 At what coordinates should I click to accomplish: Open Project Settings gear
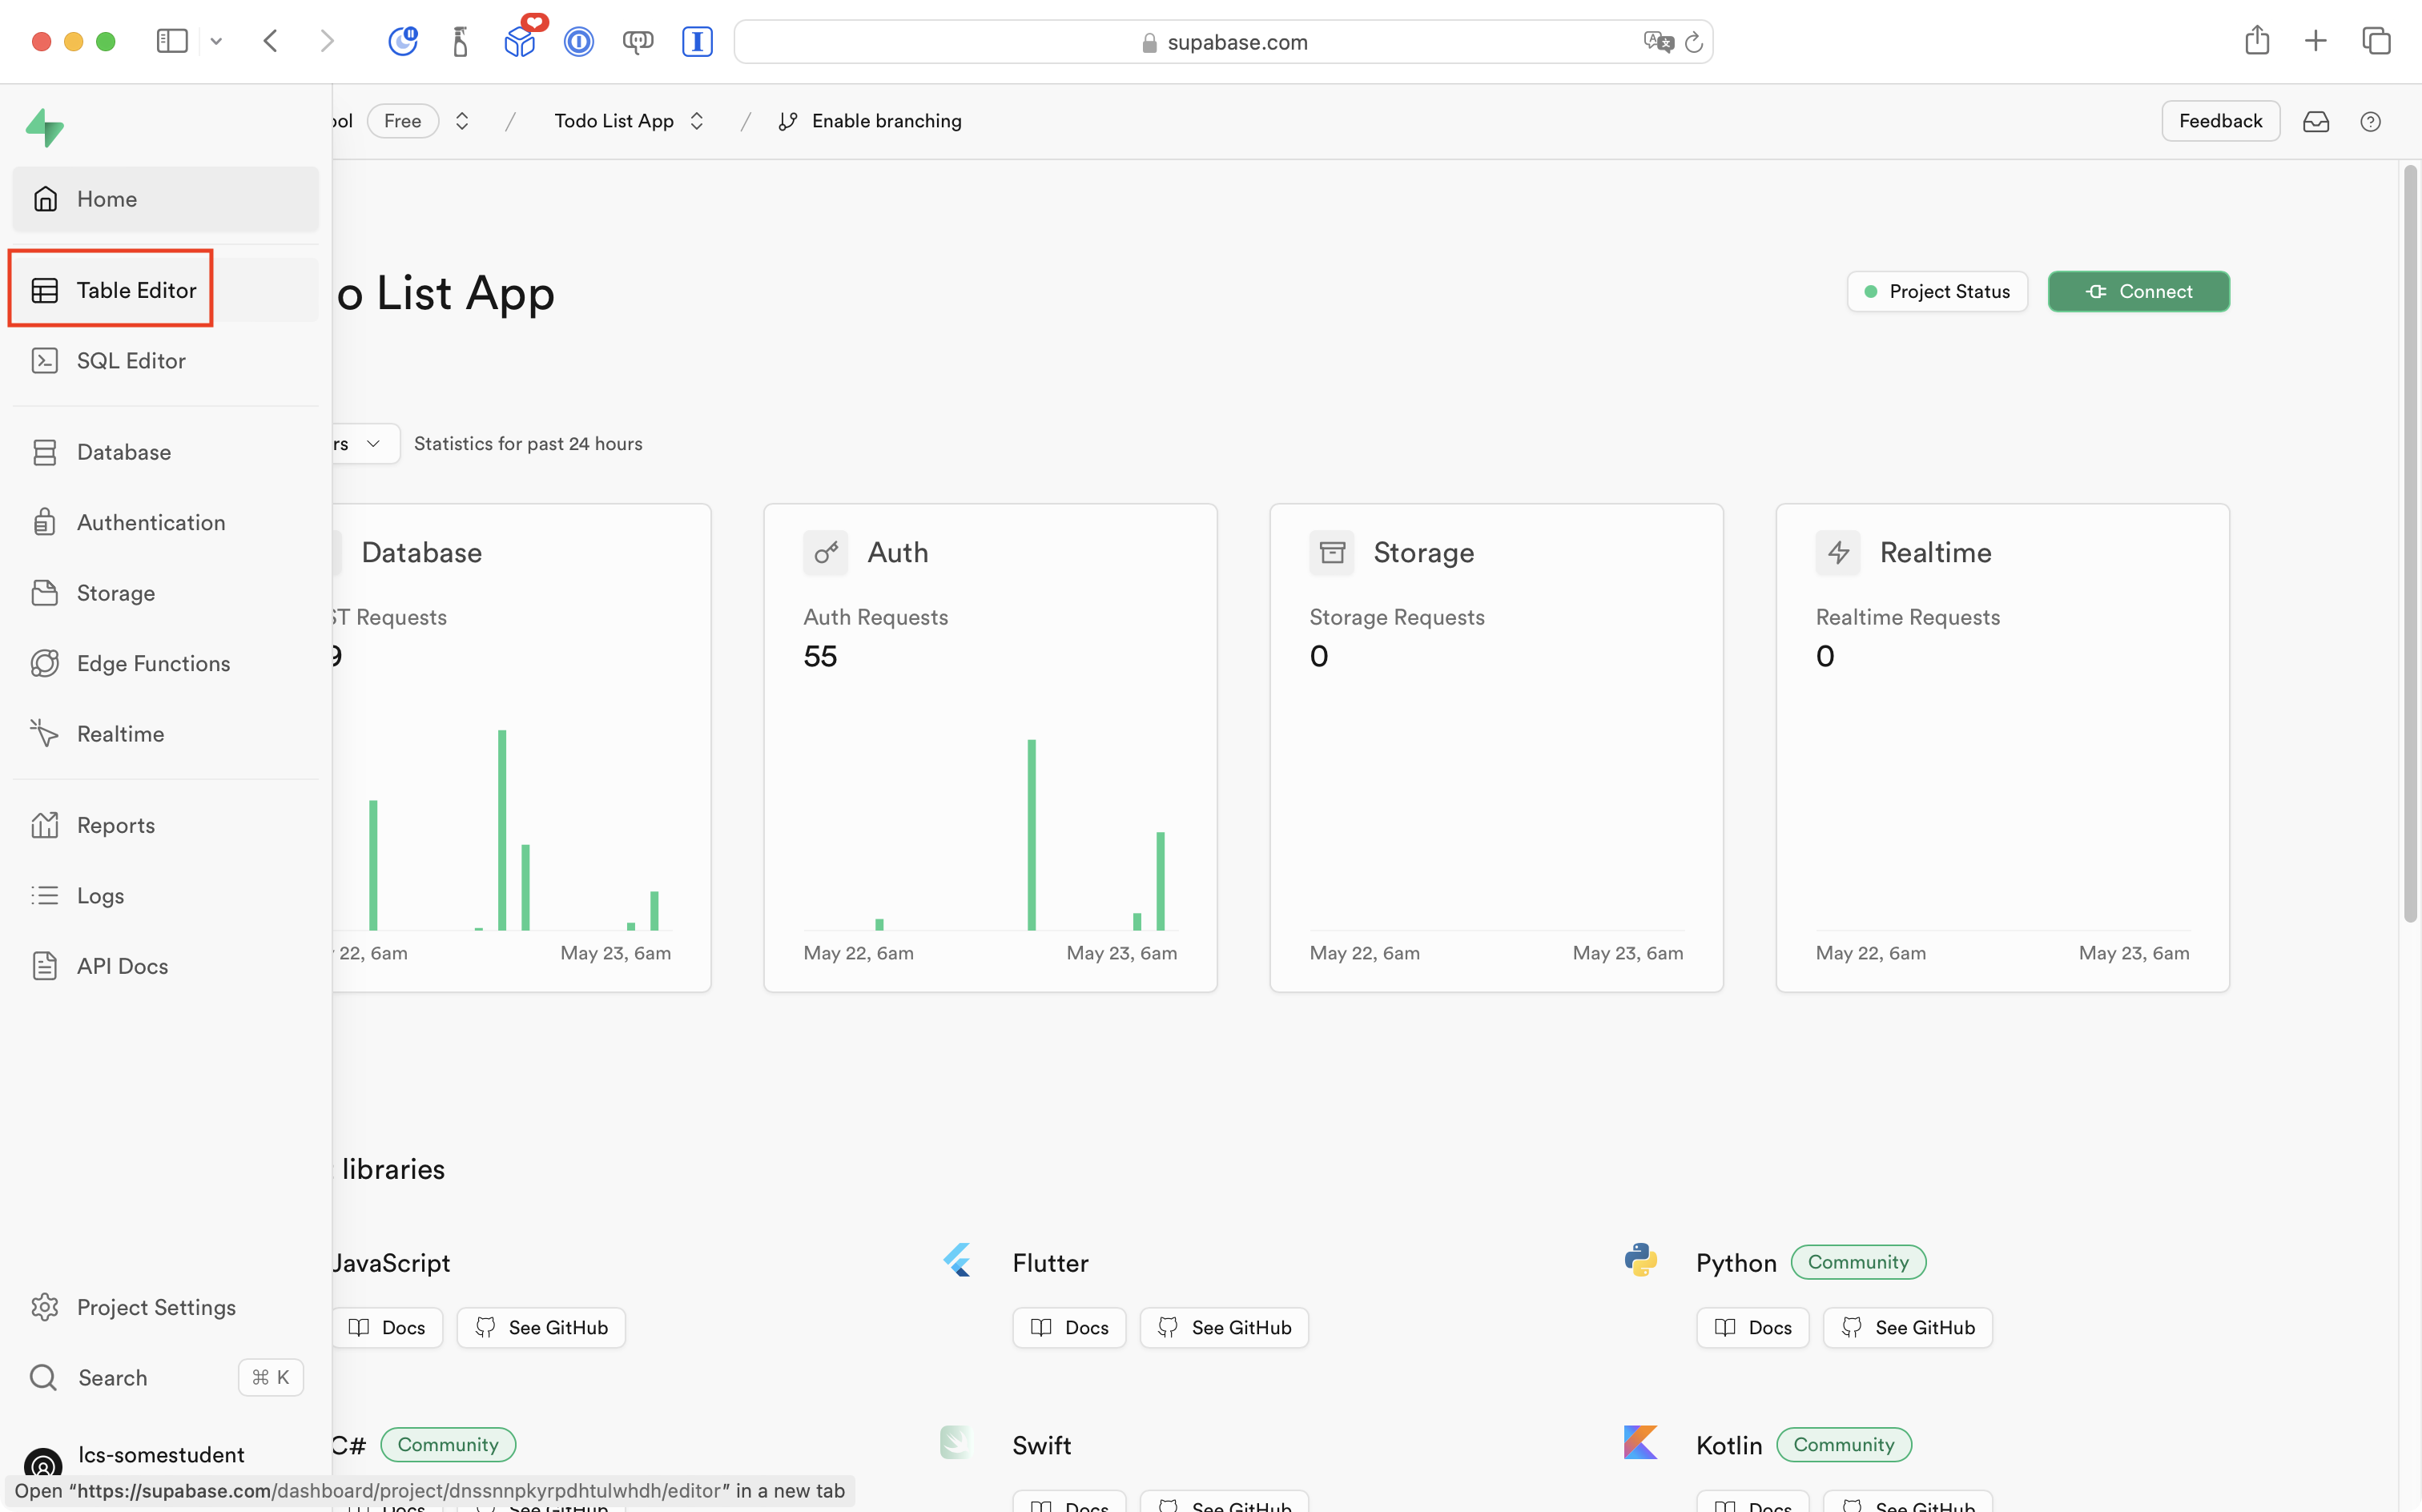[45, 1307]
